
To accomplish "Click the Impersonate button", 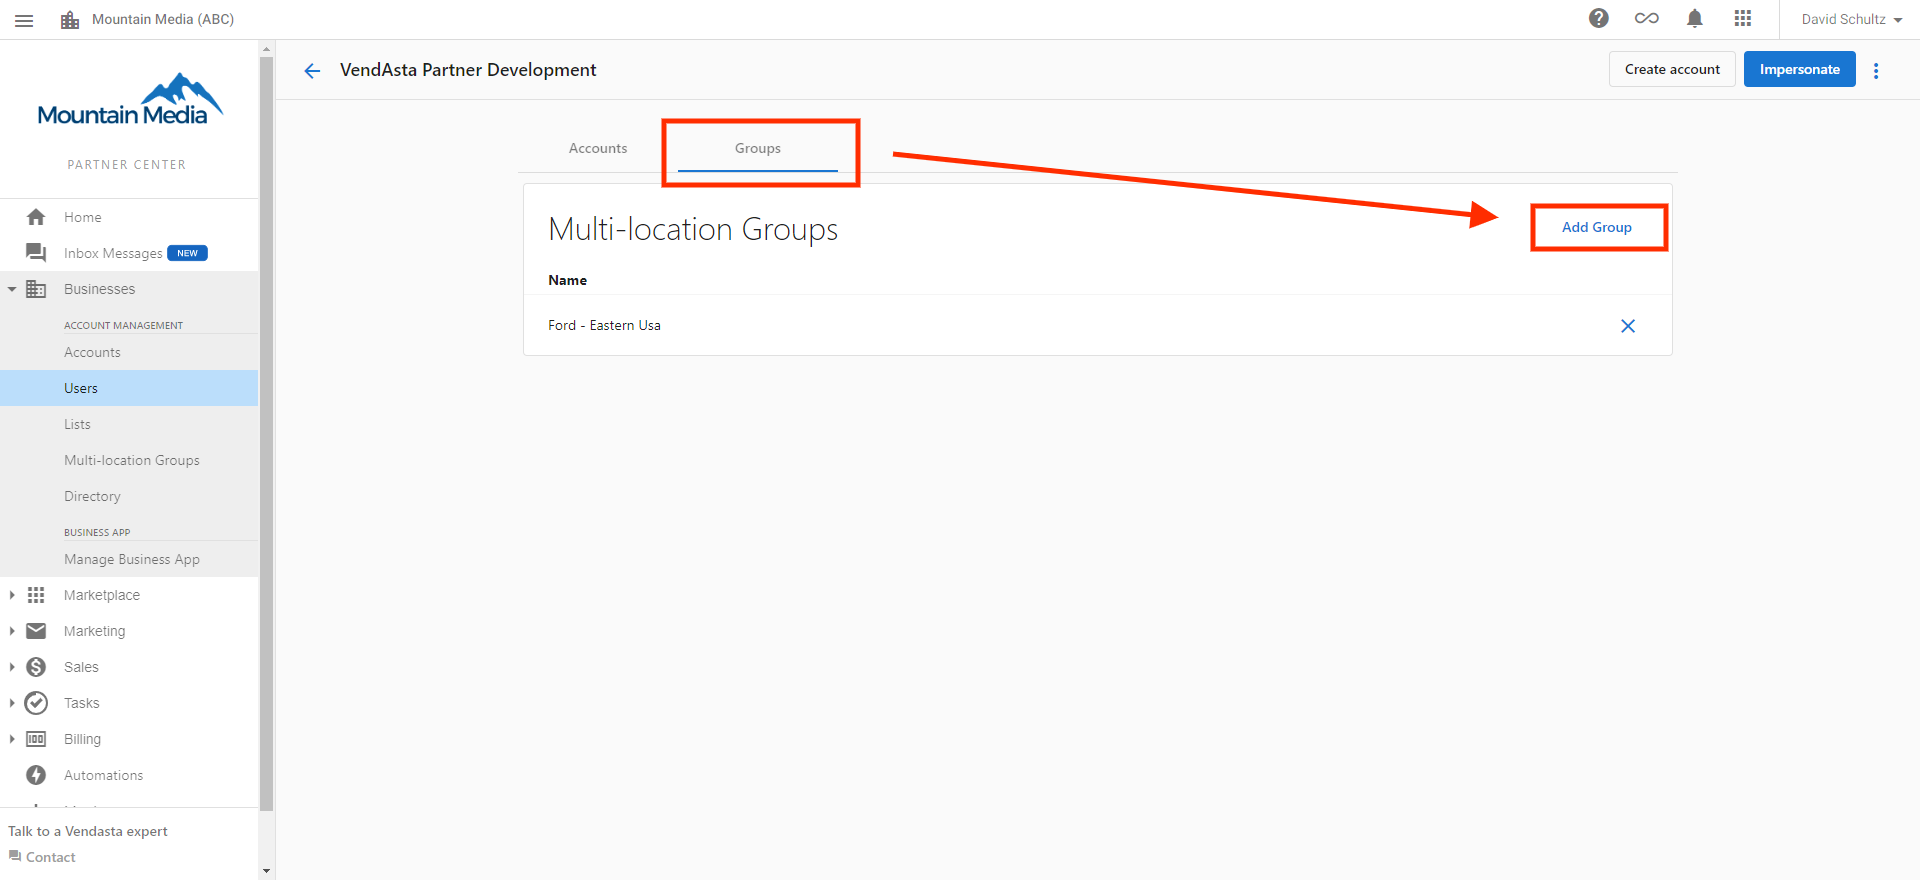I will (x=1800, y=69).
